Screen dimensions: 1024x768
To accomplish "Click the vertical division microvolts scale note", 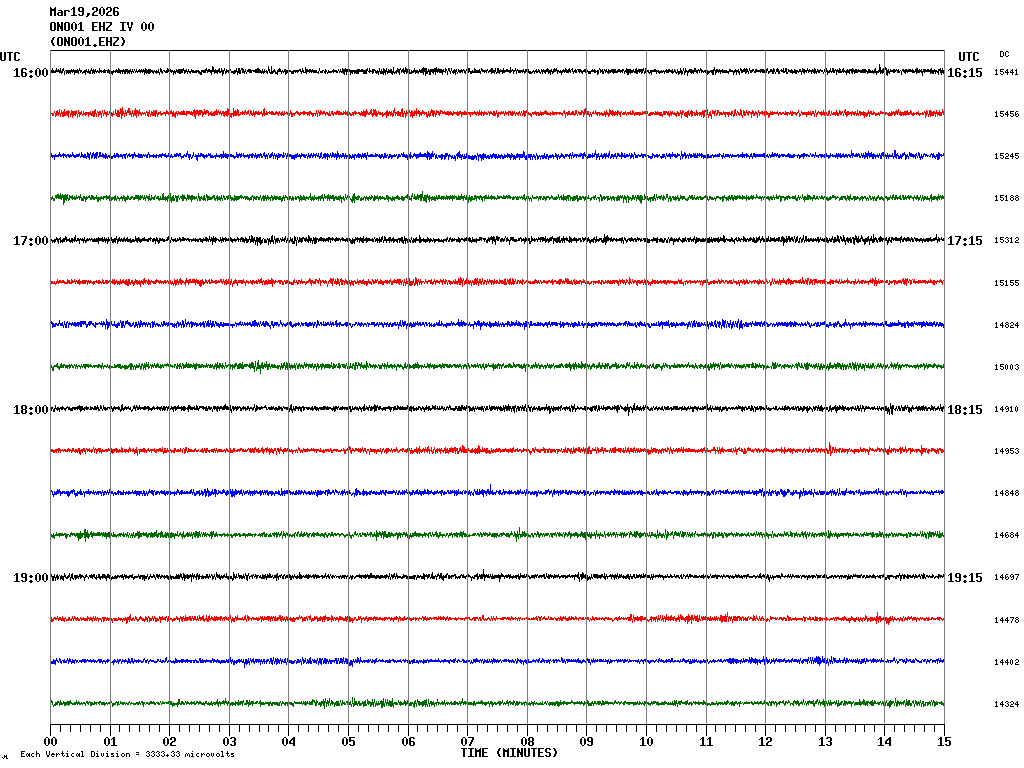I will pyautogui.click(x=127, y=755).
